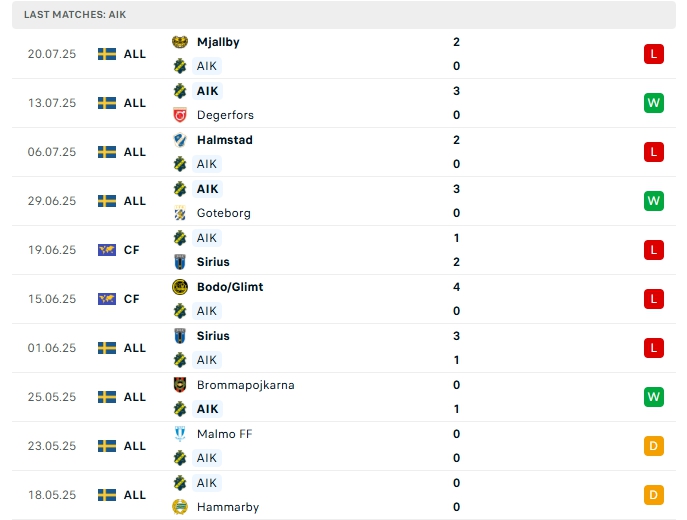Click the Swedish flag on 20.07.25 row
The image size is (687, 520).
pos(107,54)
